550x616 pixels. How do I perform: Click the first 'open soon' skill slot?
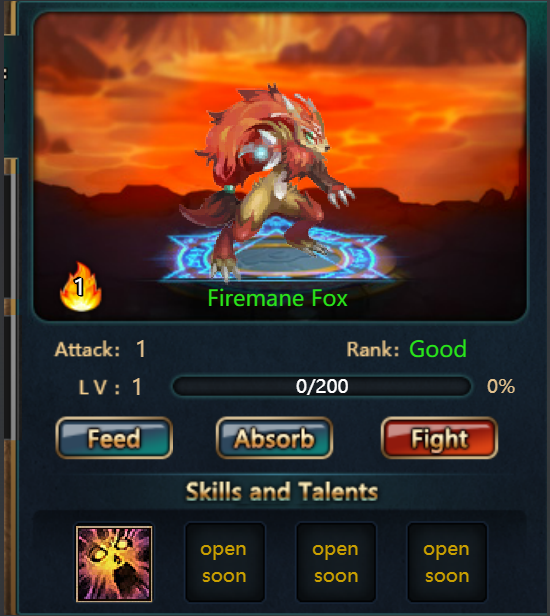point(225,562)
